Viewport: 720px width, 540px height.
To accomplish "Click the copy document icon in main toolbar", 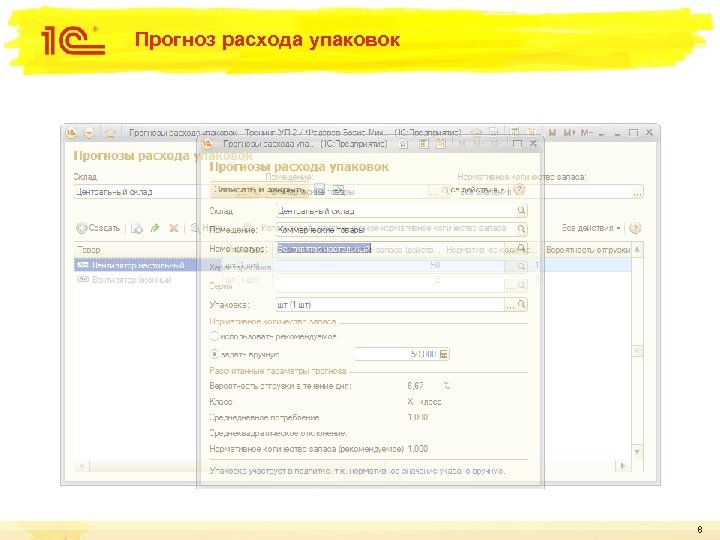I will [136, 228].
